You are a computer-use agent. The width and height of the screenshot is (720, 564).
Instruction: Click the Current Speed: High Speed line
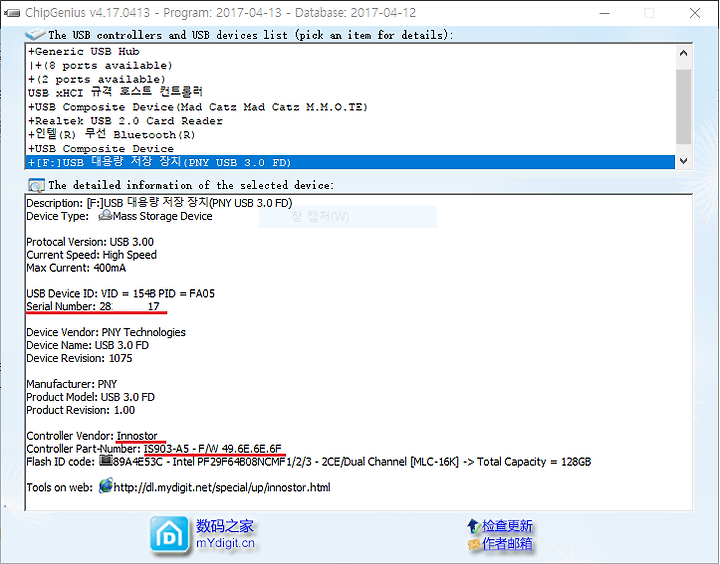pyautogui.click(x=91, y=255)
